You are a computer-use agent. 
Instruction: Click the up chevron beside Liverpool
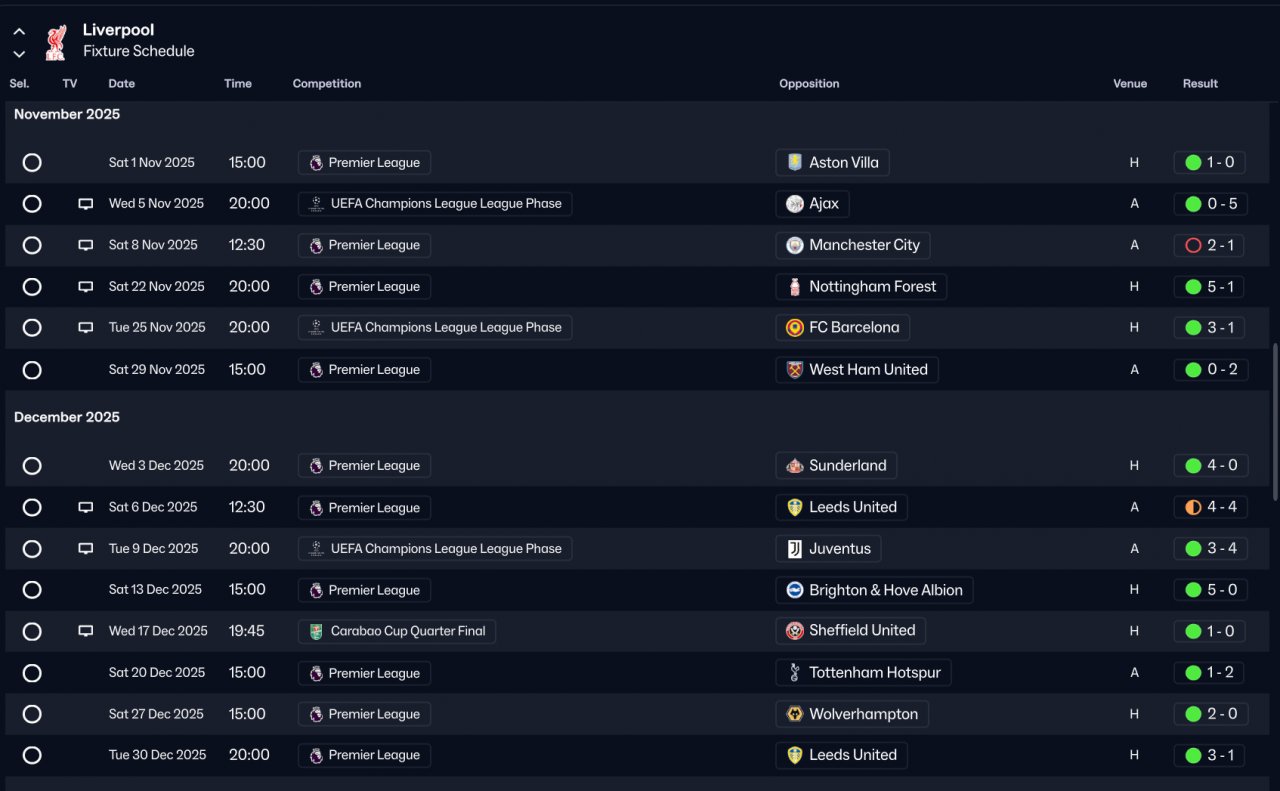19,32
